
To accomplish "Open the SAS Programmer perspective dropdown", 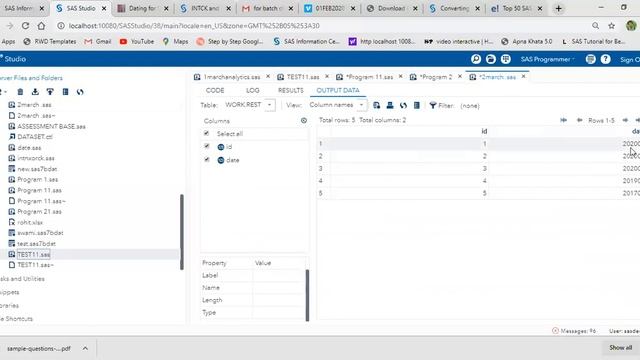I will [x=547, y=59].
